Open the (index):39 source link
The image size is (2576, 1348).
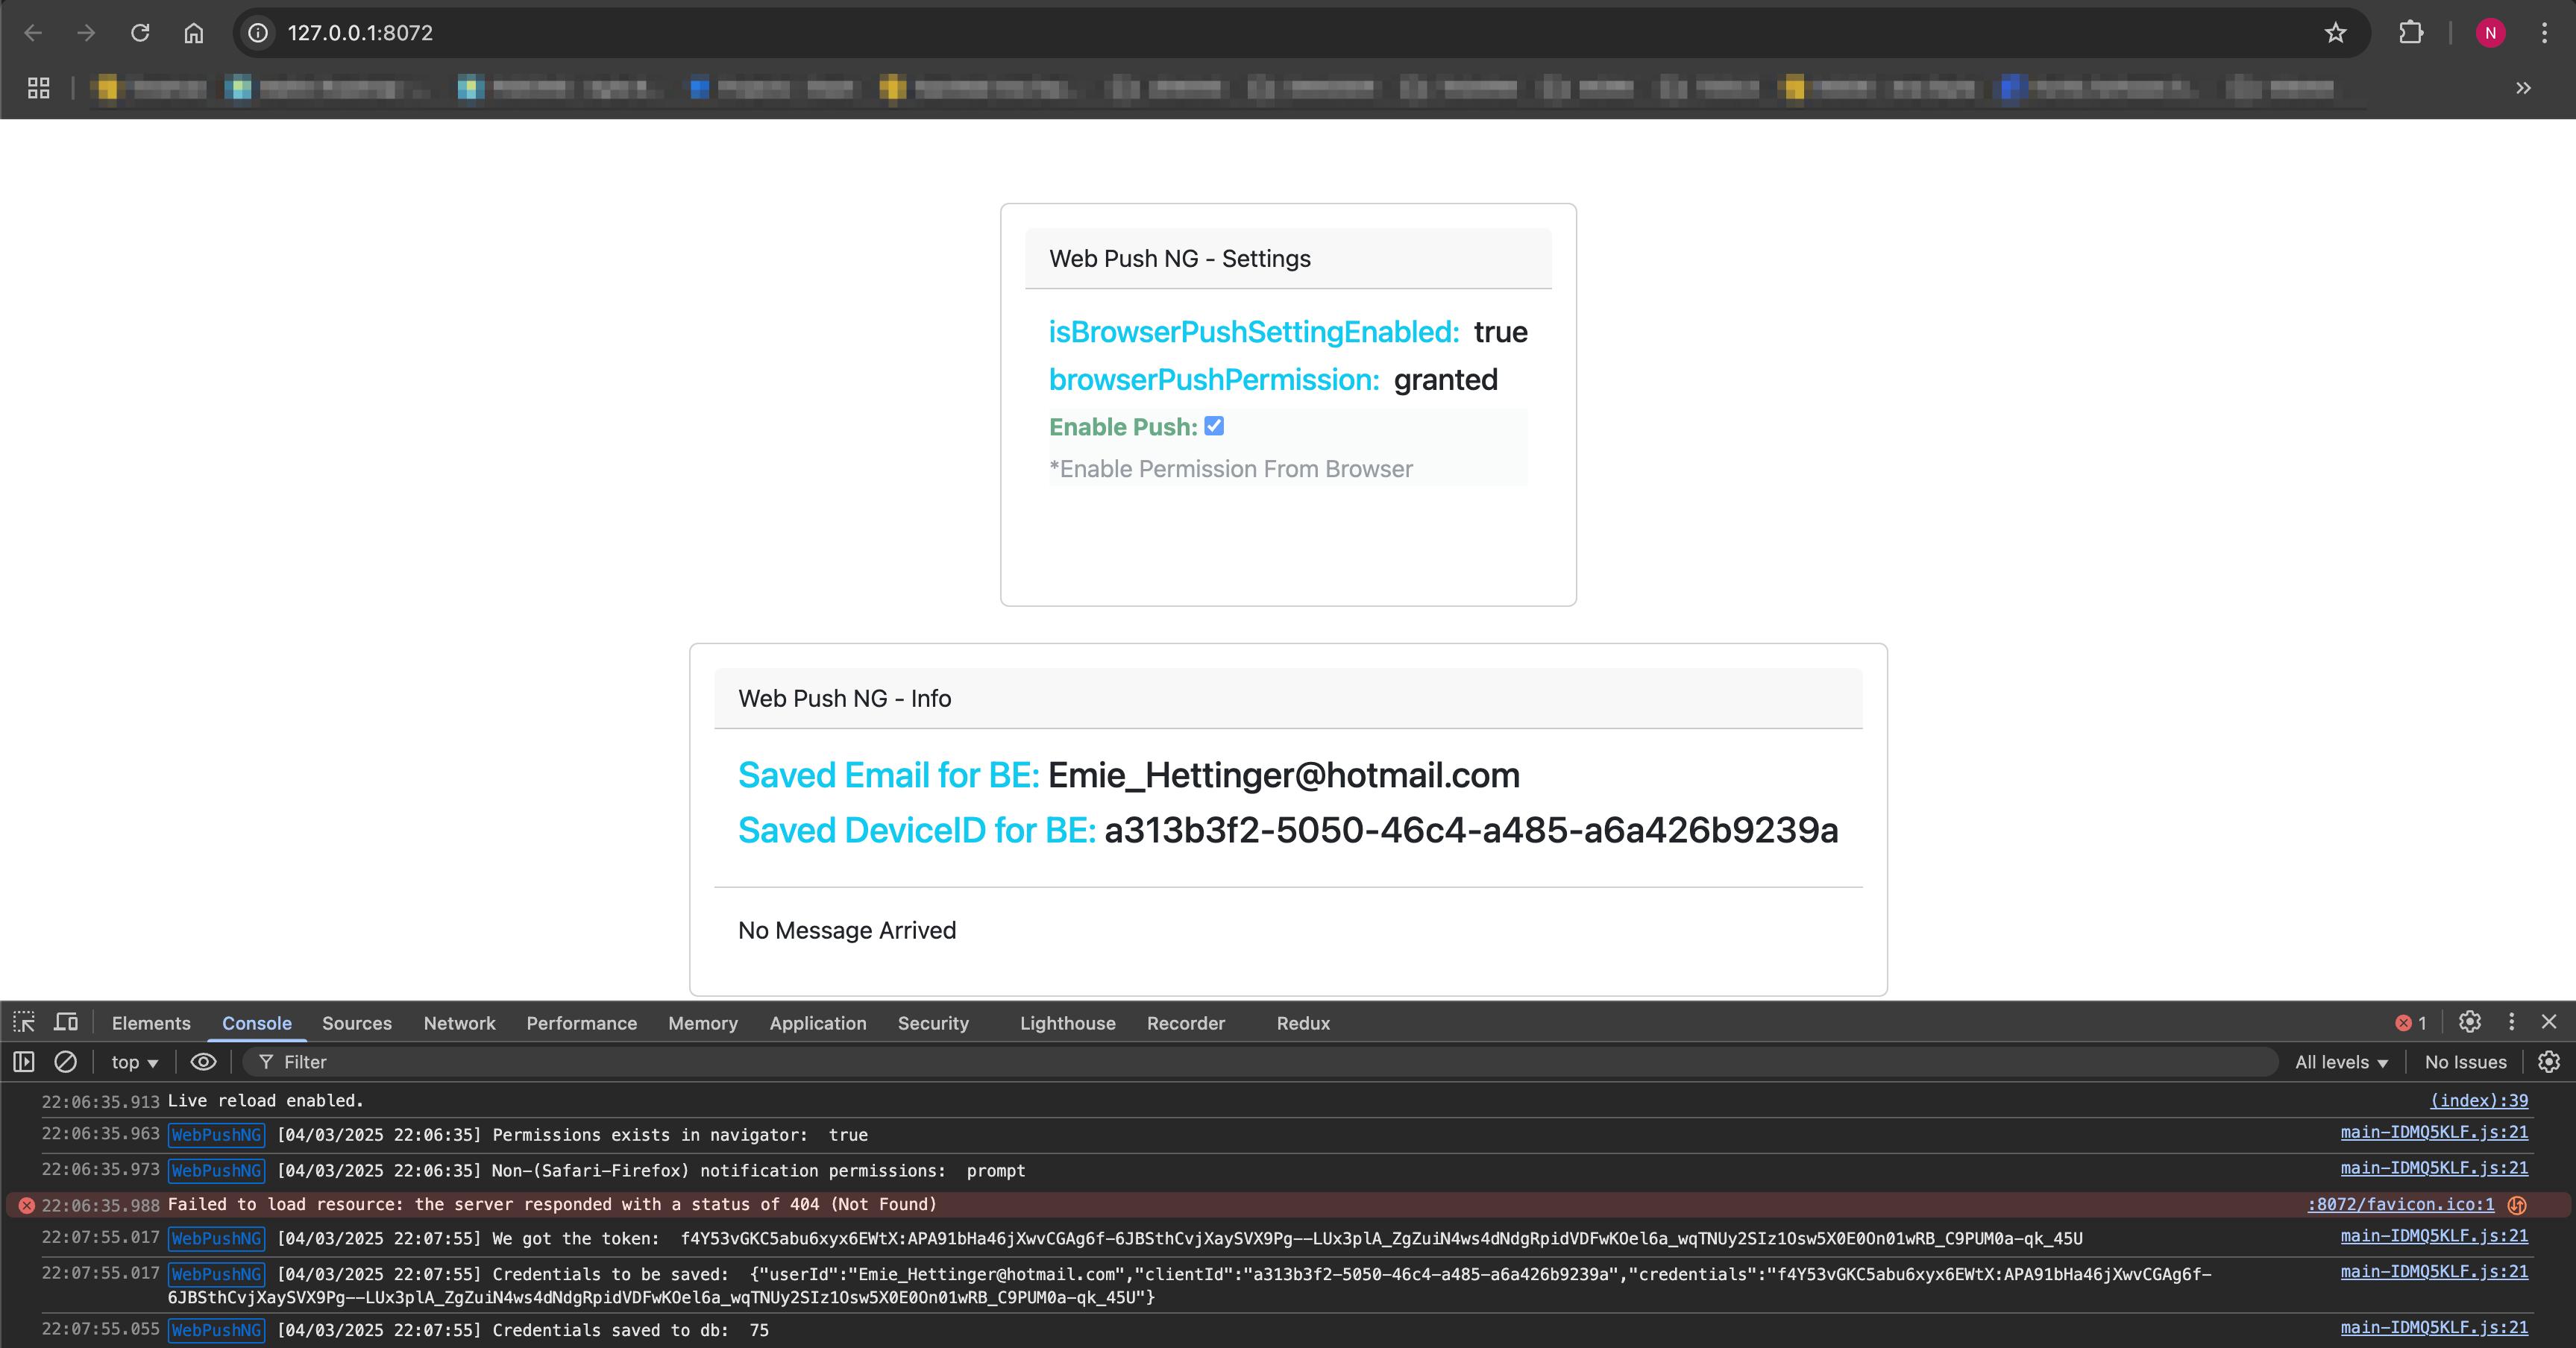point(2479,1100)
